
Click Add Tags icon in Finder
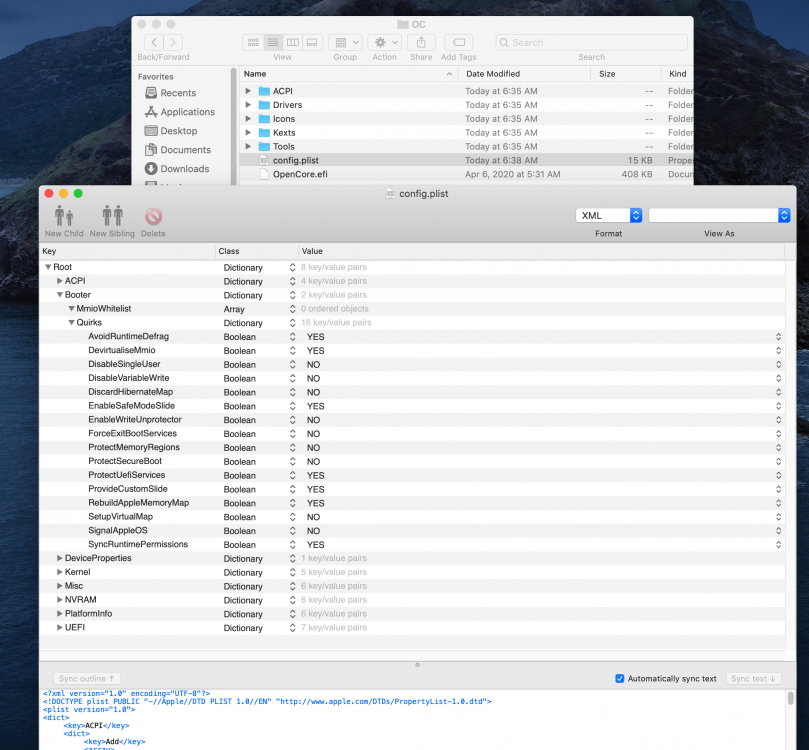tap(459, 42)
